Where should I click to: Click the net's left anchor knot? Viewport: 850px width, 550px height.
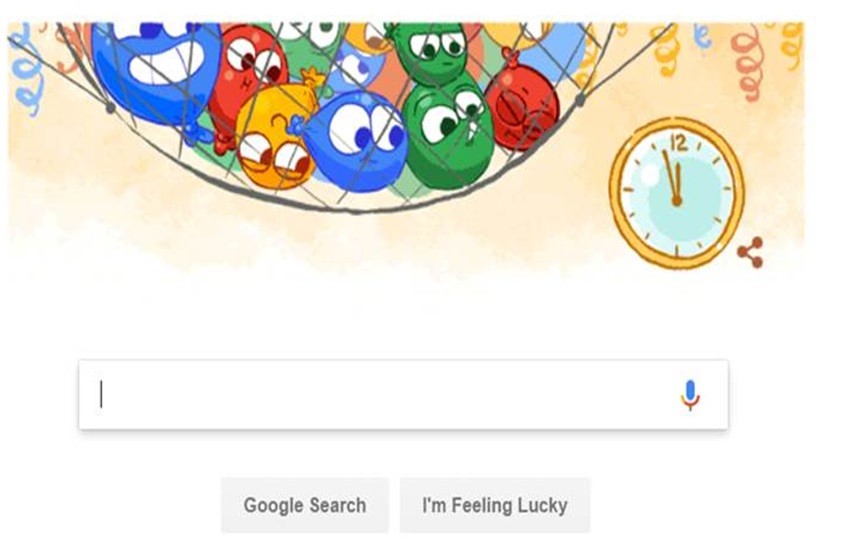click(x=110, y=107)
